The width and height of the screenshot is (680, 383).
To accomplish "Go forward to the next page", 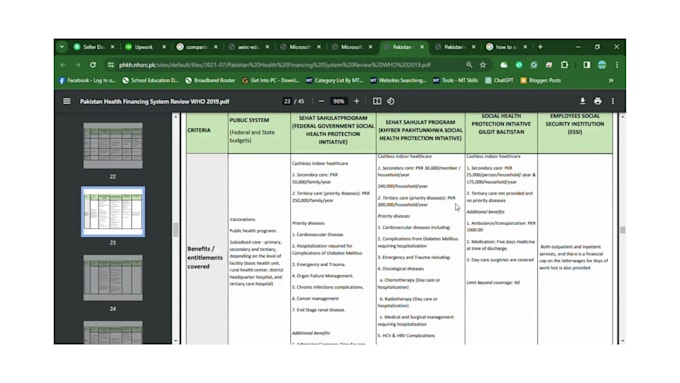I will [x=78, y=65].
